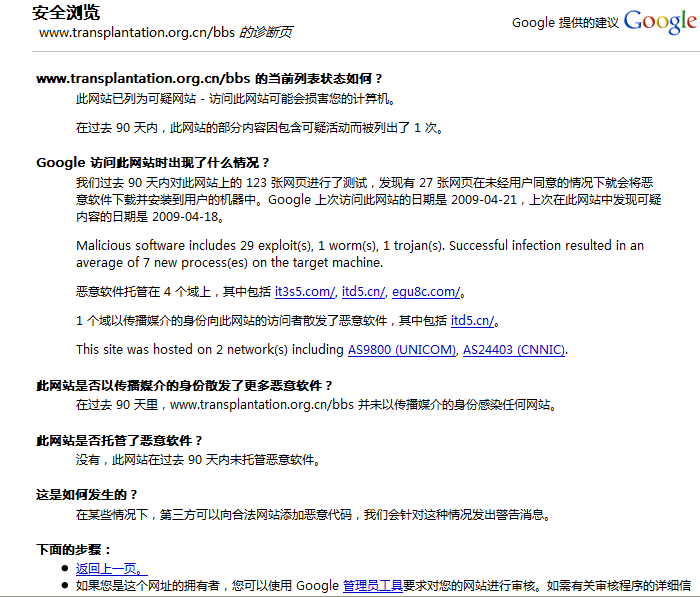Open the it3s5.com/ link

[304, 292]
